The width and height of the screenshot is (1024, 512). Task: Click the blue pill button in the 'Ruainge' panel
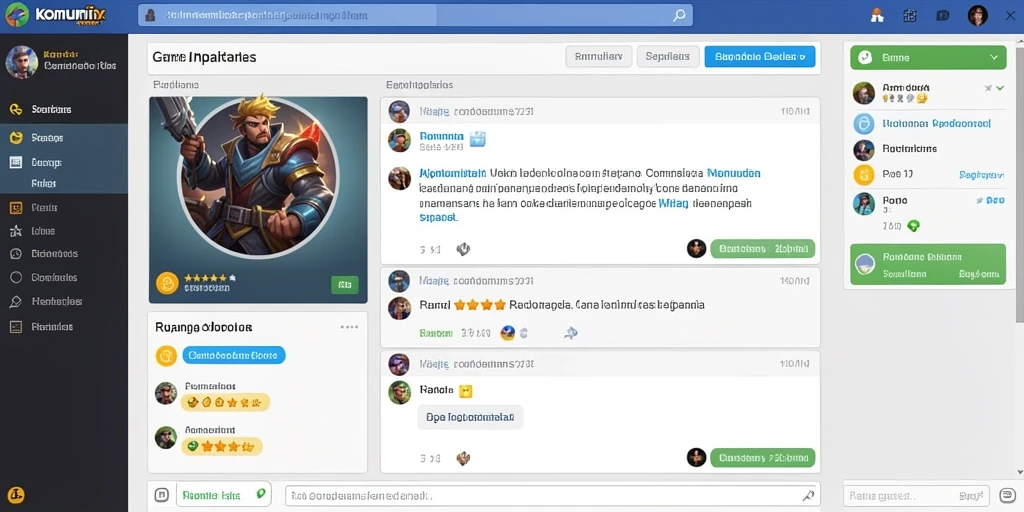[234, 355]
